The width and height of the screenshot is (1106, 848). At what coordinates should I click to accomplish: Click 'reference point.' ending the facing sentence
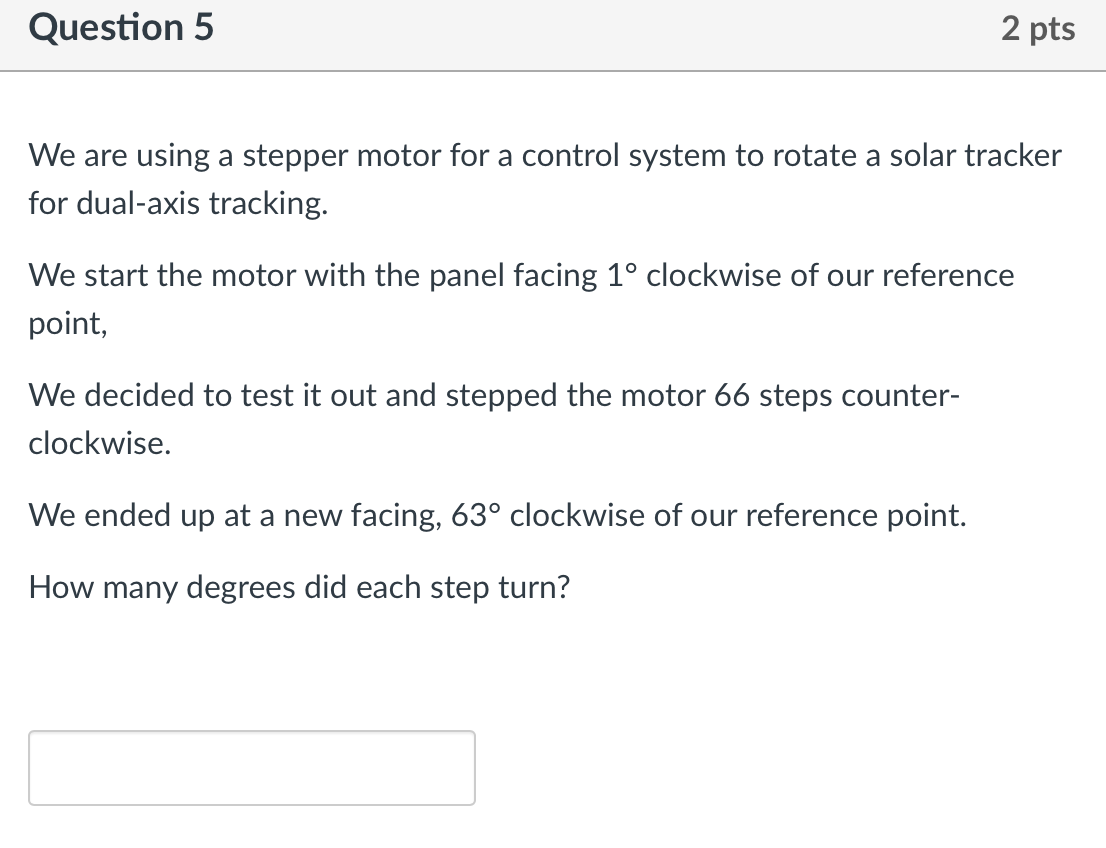856,516
